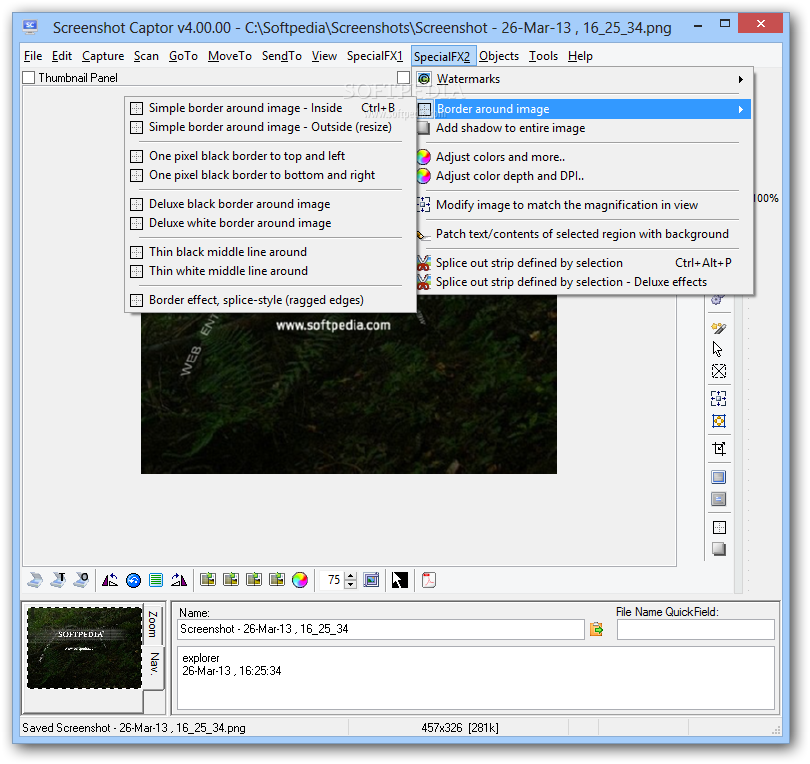The height and width of the screenshot is (764, 810).
Task: Rotate image counter-clockwise using triangle icon
Action: click(x=110, y=580)
